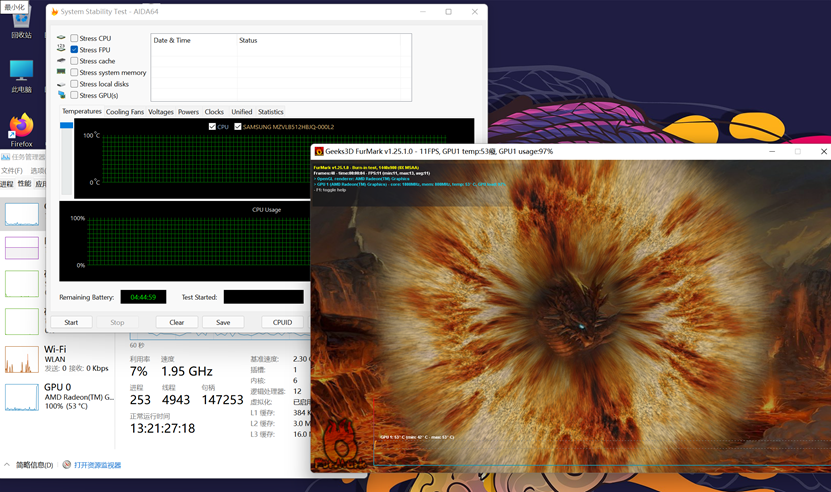Open the 打开资源监视器 link
The height and width of the screenshot is (492, 831).
98,465
